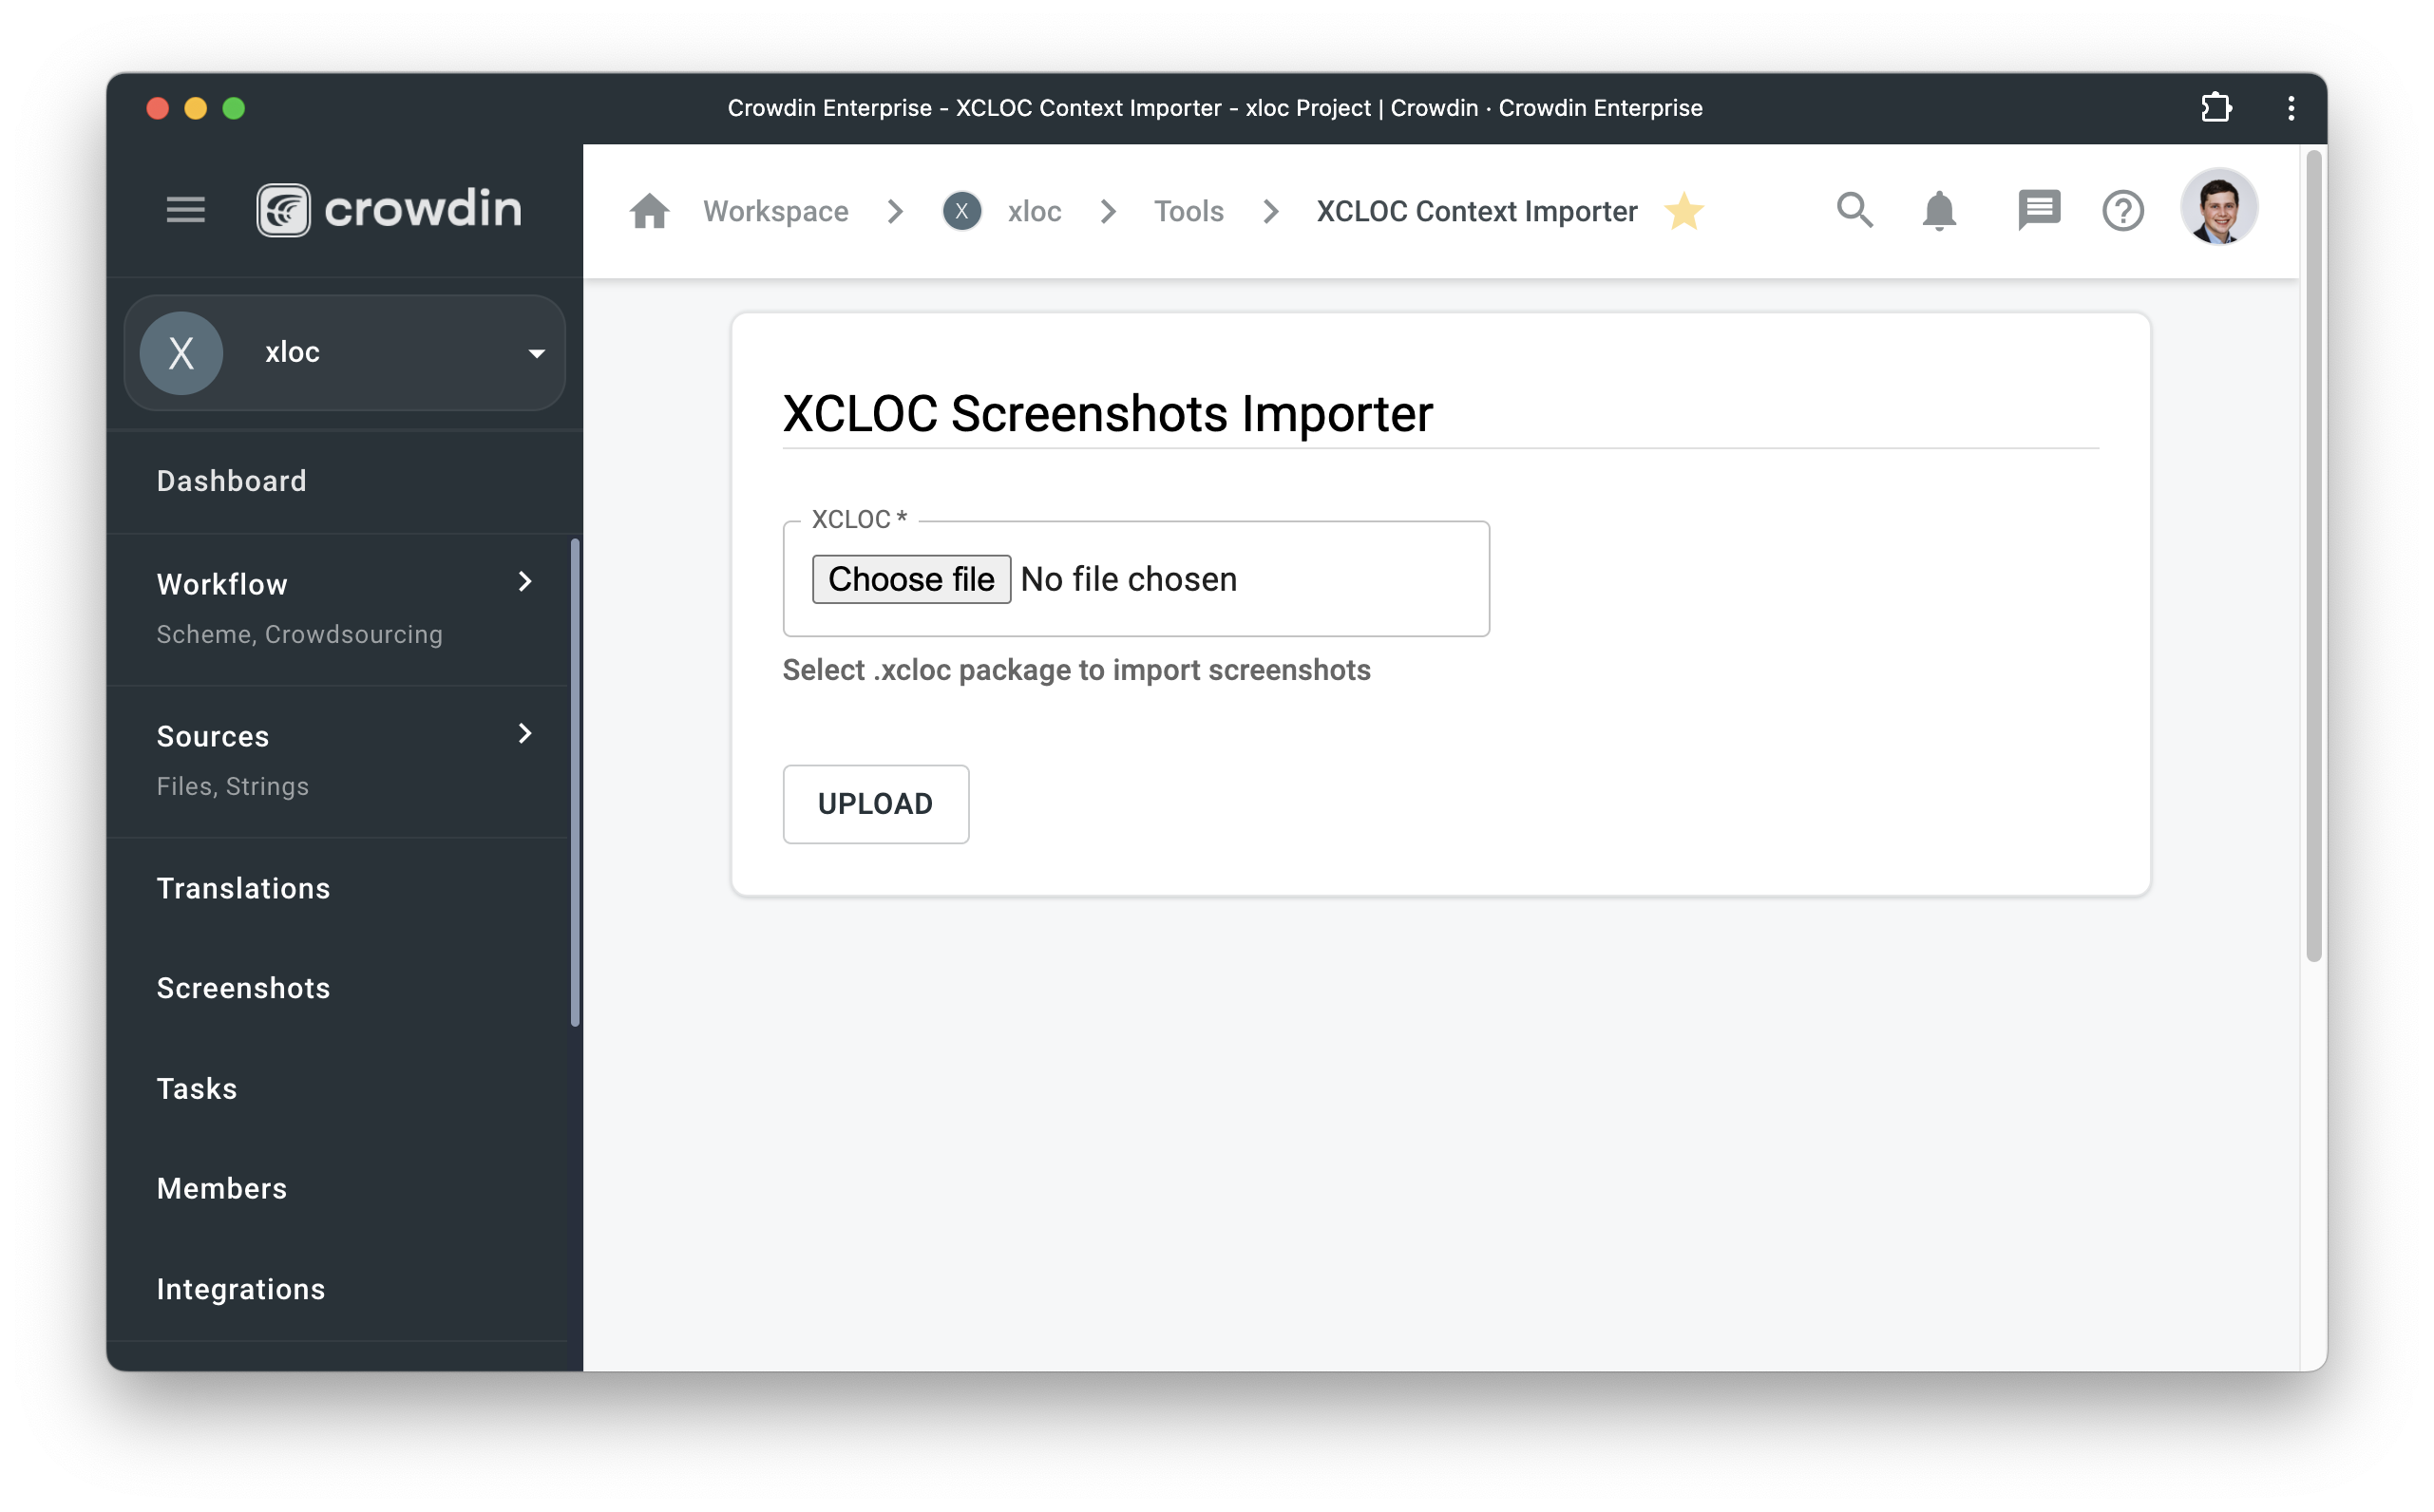Click 'Select .xcloc package to import screenshots' text
This screenshot has width=2434, height=1512.
(1076, 670)
